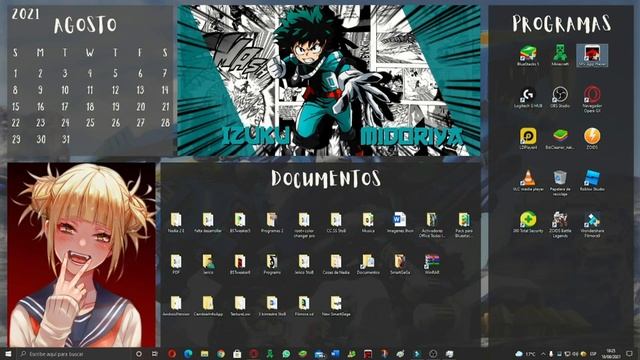The height and width of the screenshot is (360, 640).
Task: Open the notification center icon
Action: pos(630,353)
